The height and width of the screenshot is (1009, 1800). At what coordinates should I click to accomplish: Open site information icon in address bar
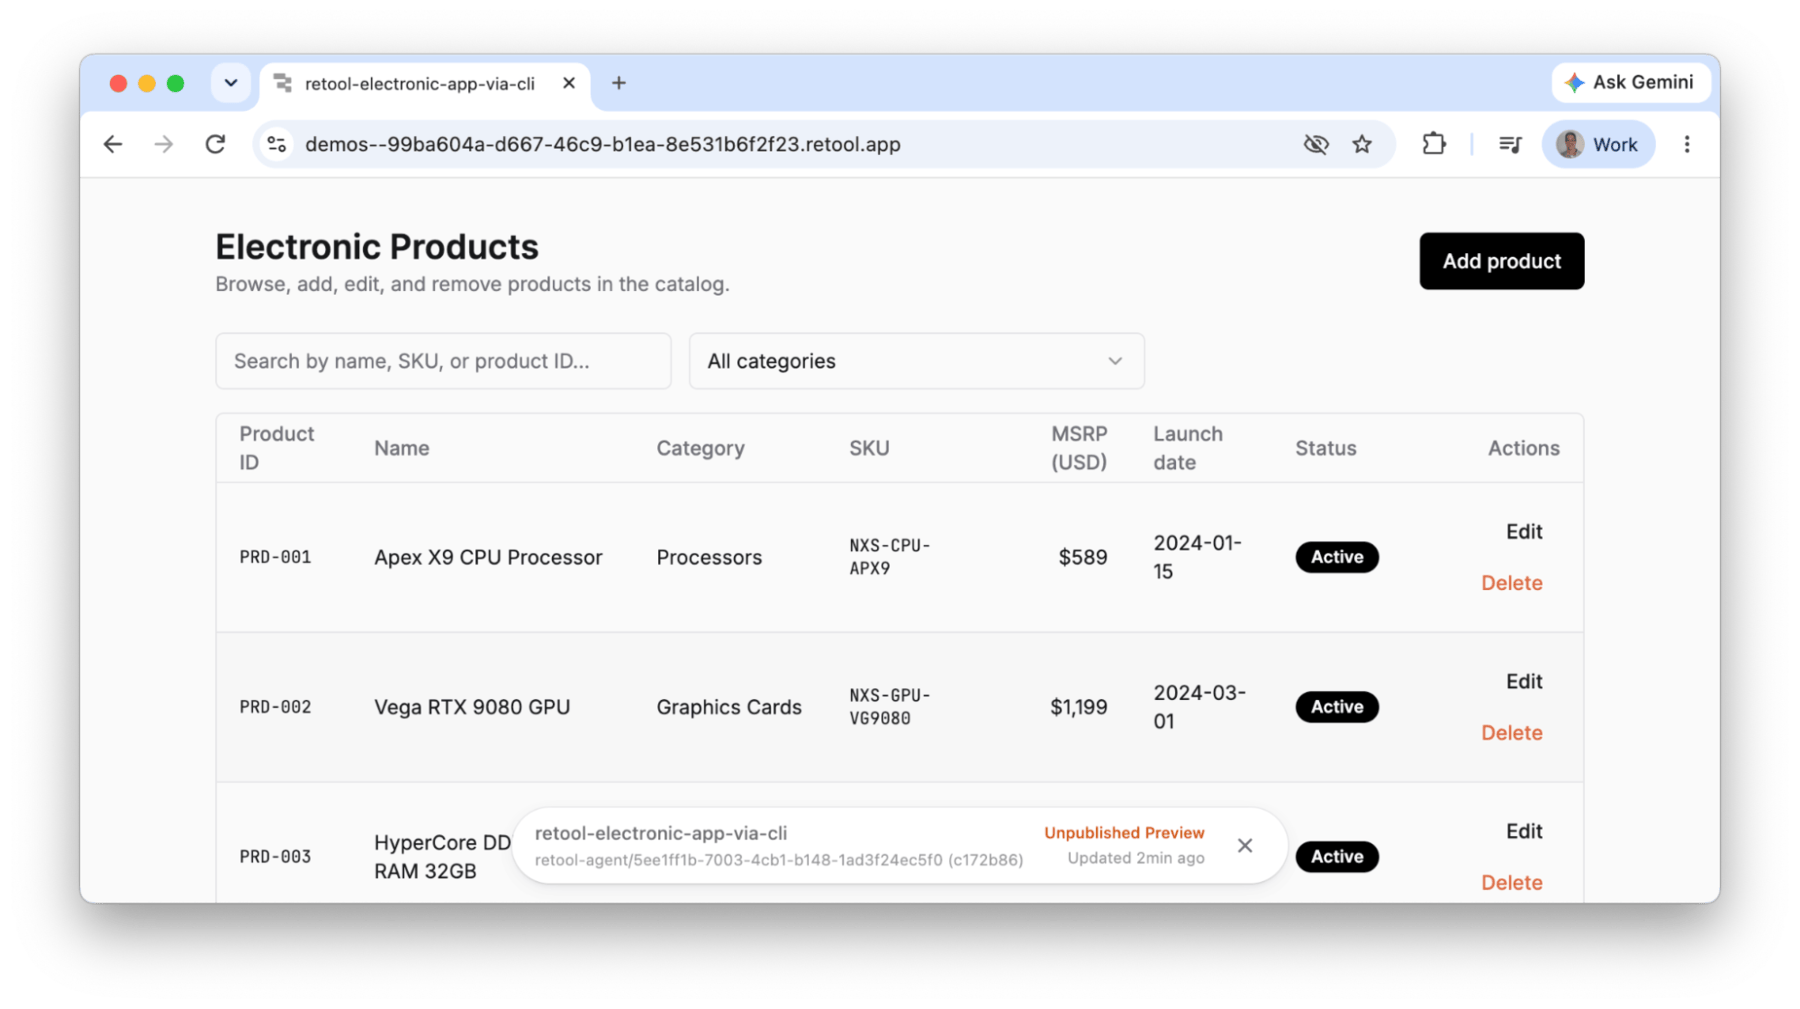coord(277,144)
